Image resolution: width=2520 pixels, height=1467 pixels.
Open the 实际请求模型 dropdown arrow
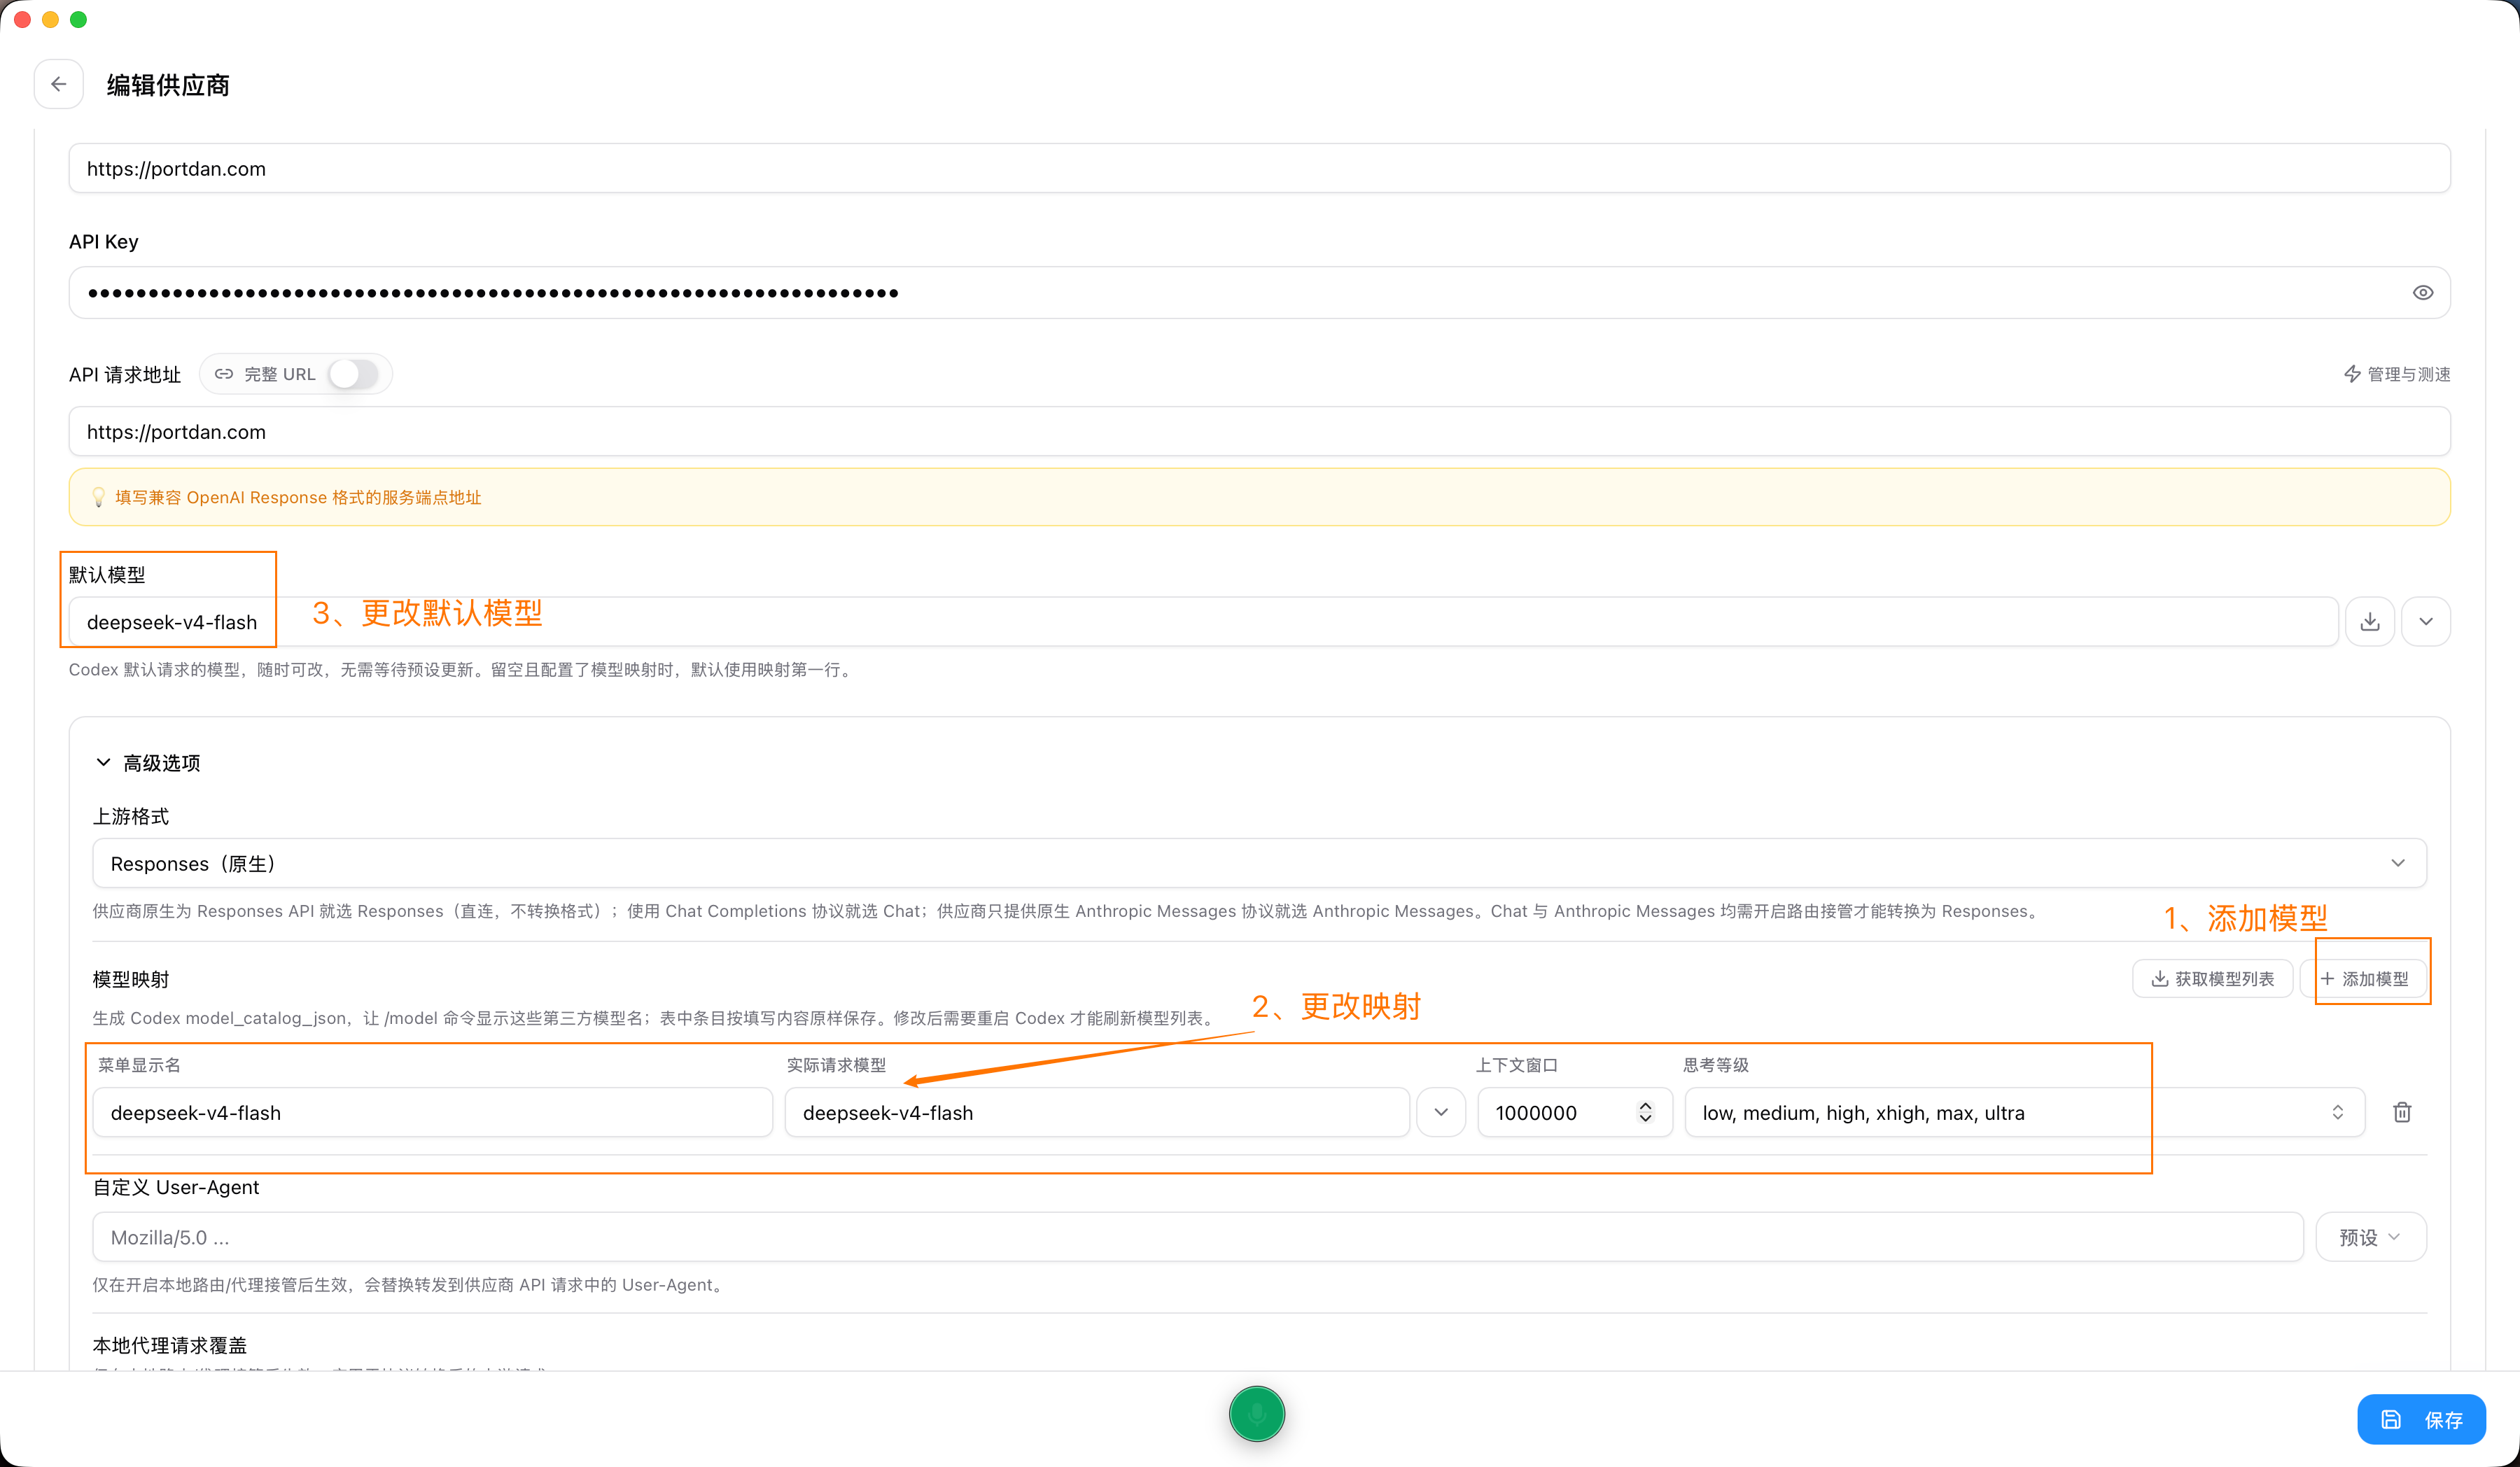point(1441,1113)
